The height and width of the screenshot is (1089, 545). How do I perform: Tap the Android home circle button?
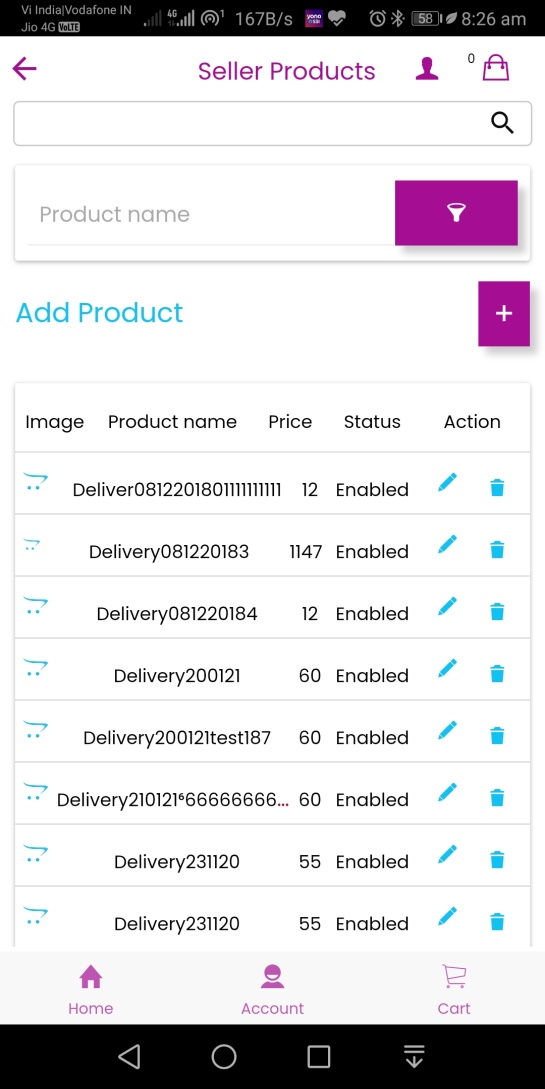224,1056
